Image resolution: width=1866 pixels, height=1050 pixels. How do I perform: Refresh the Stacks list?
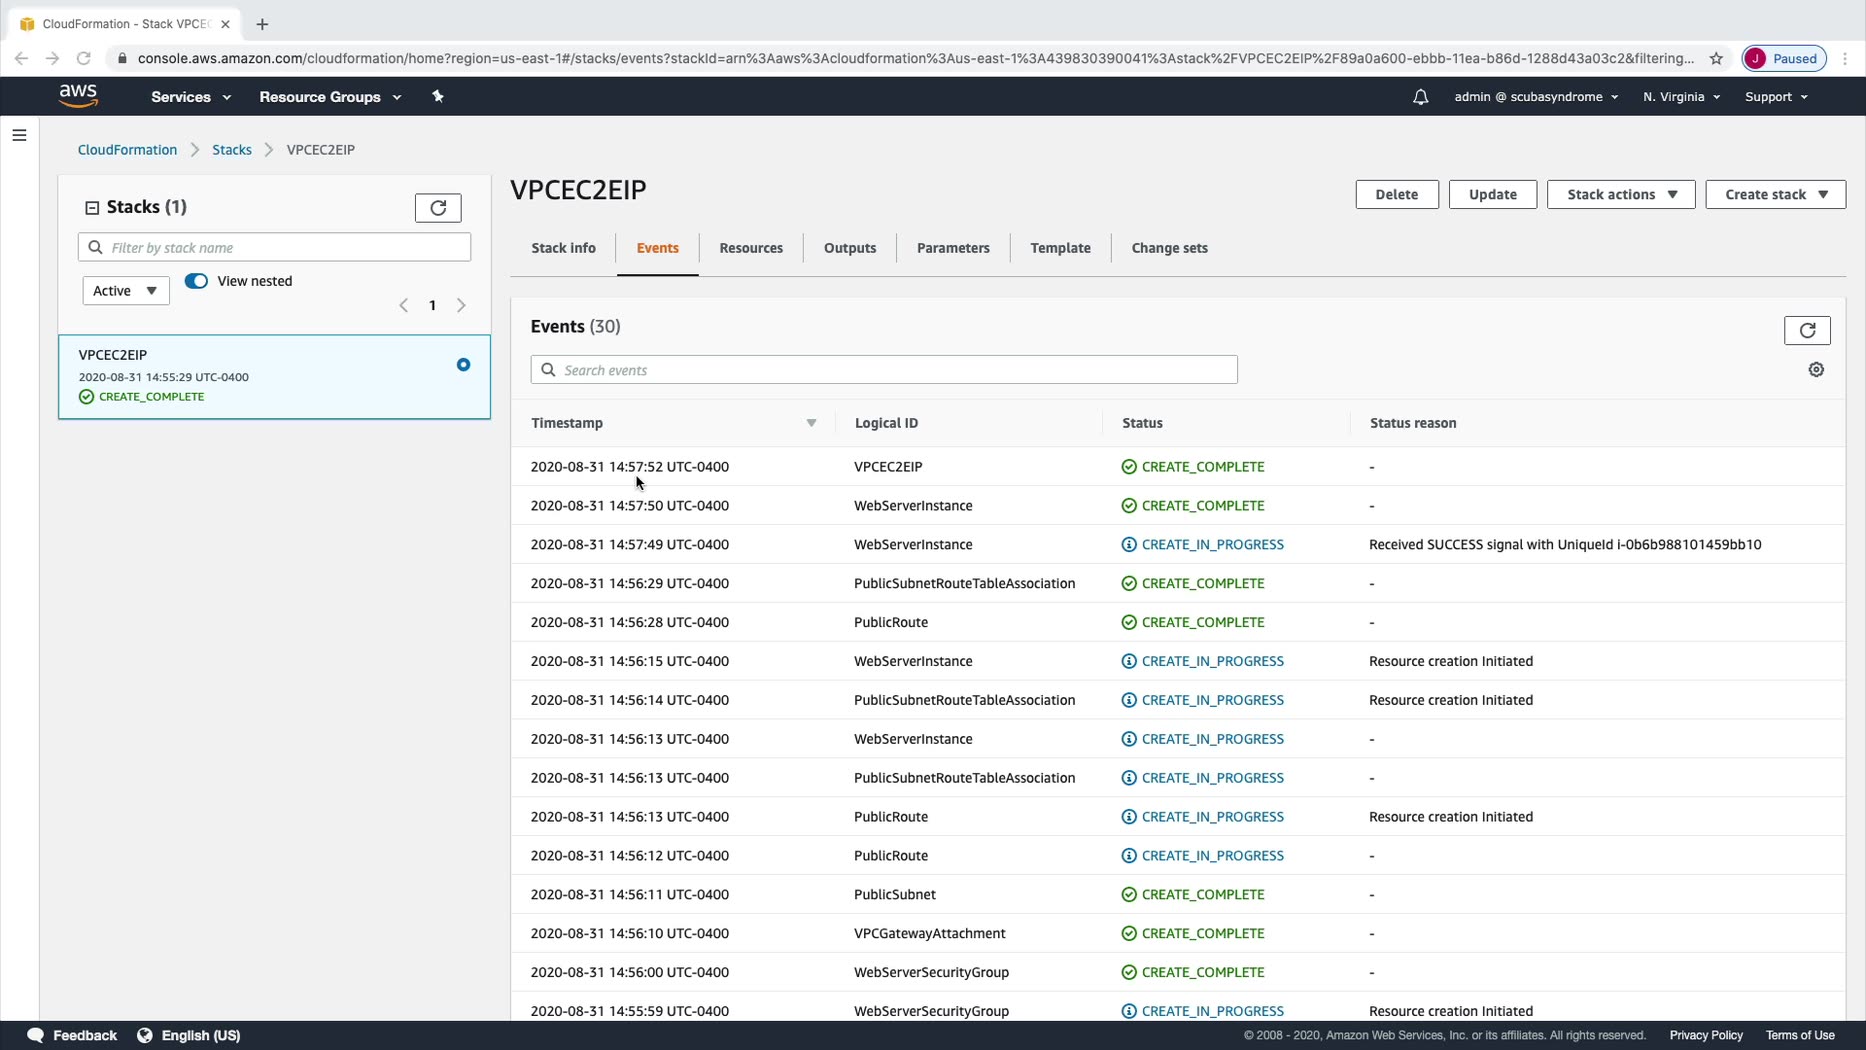(x=438, y=208)
